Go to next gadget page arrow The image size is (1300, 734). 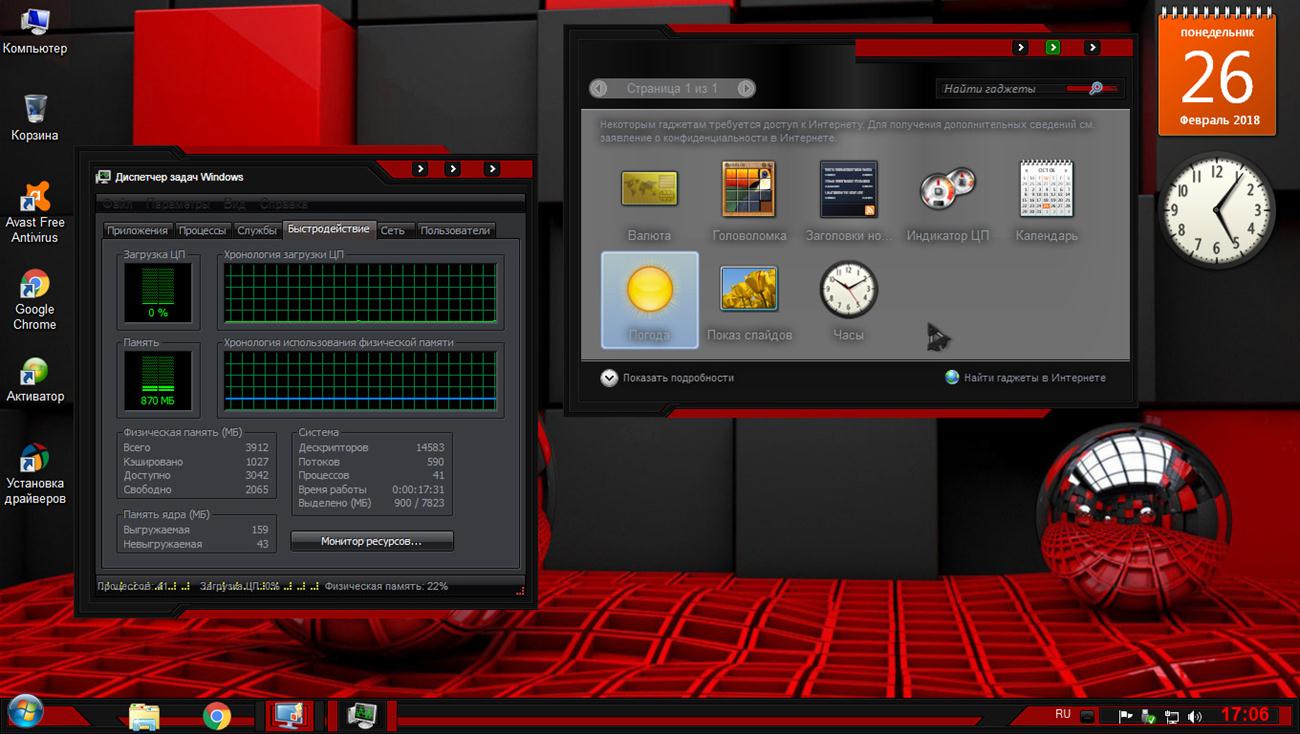pos(746,89)
